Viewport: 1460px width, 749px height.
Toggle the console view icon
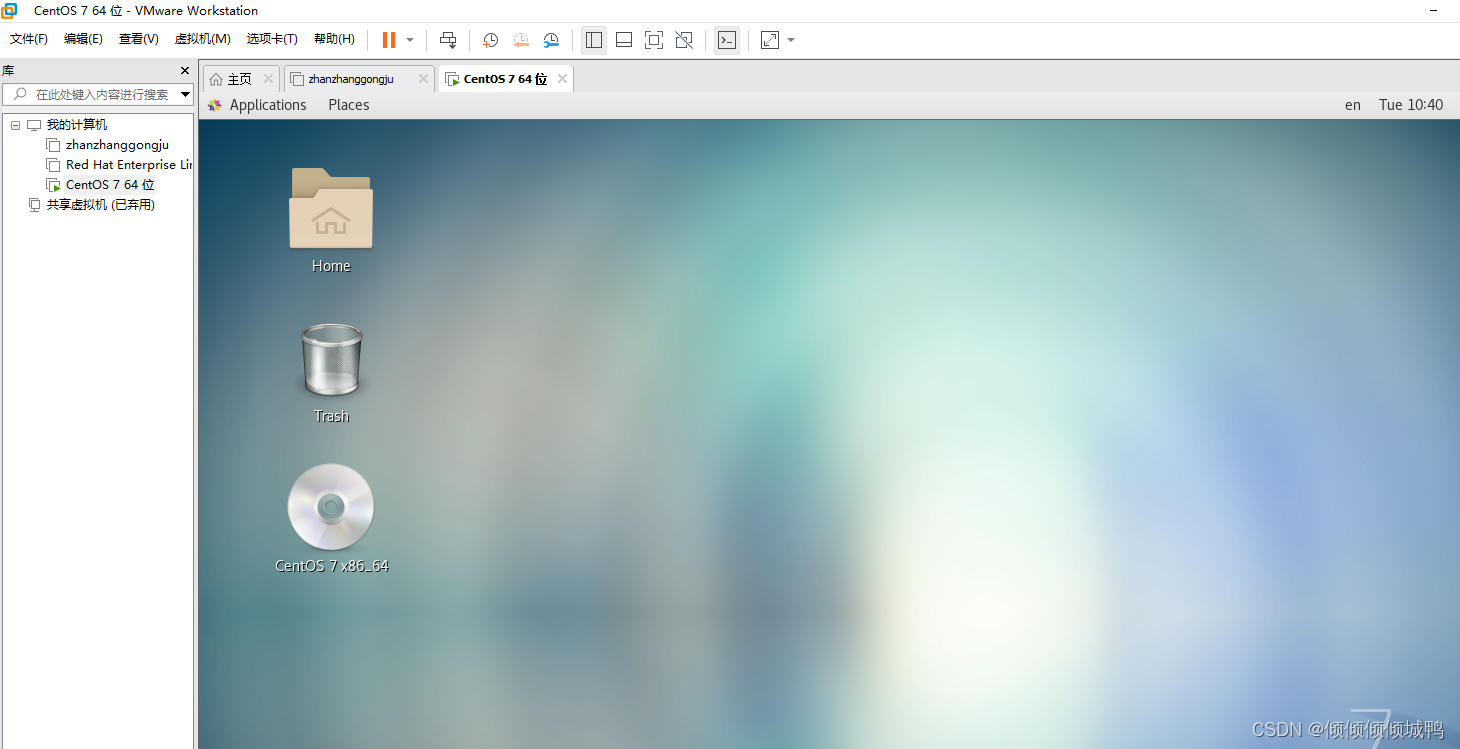727,40
